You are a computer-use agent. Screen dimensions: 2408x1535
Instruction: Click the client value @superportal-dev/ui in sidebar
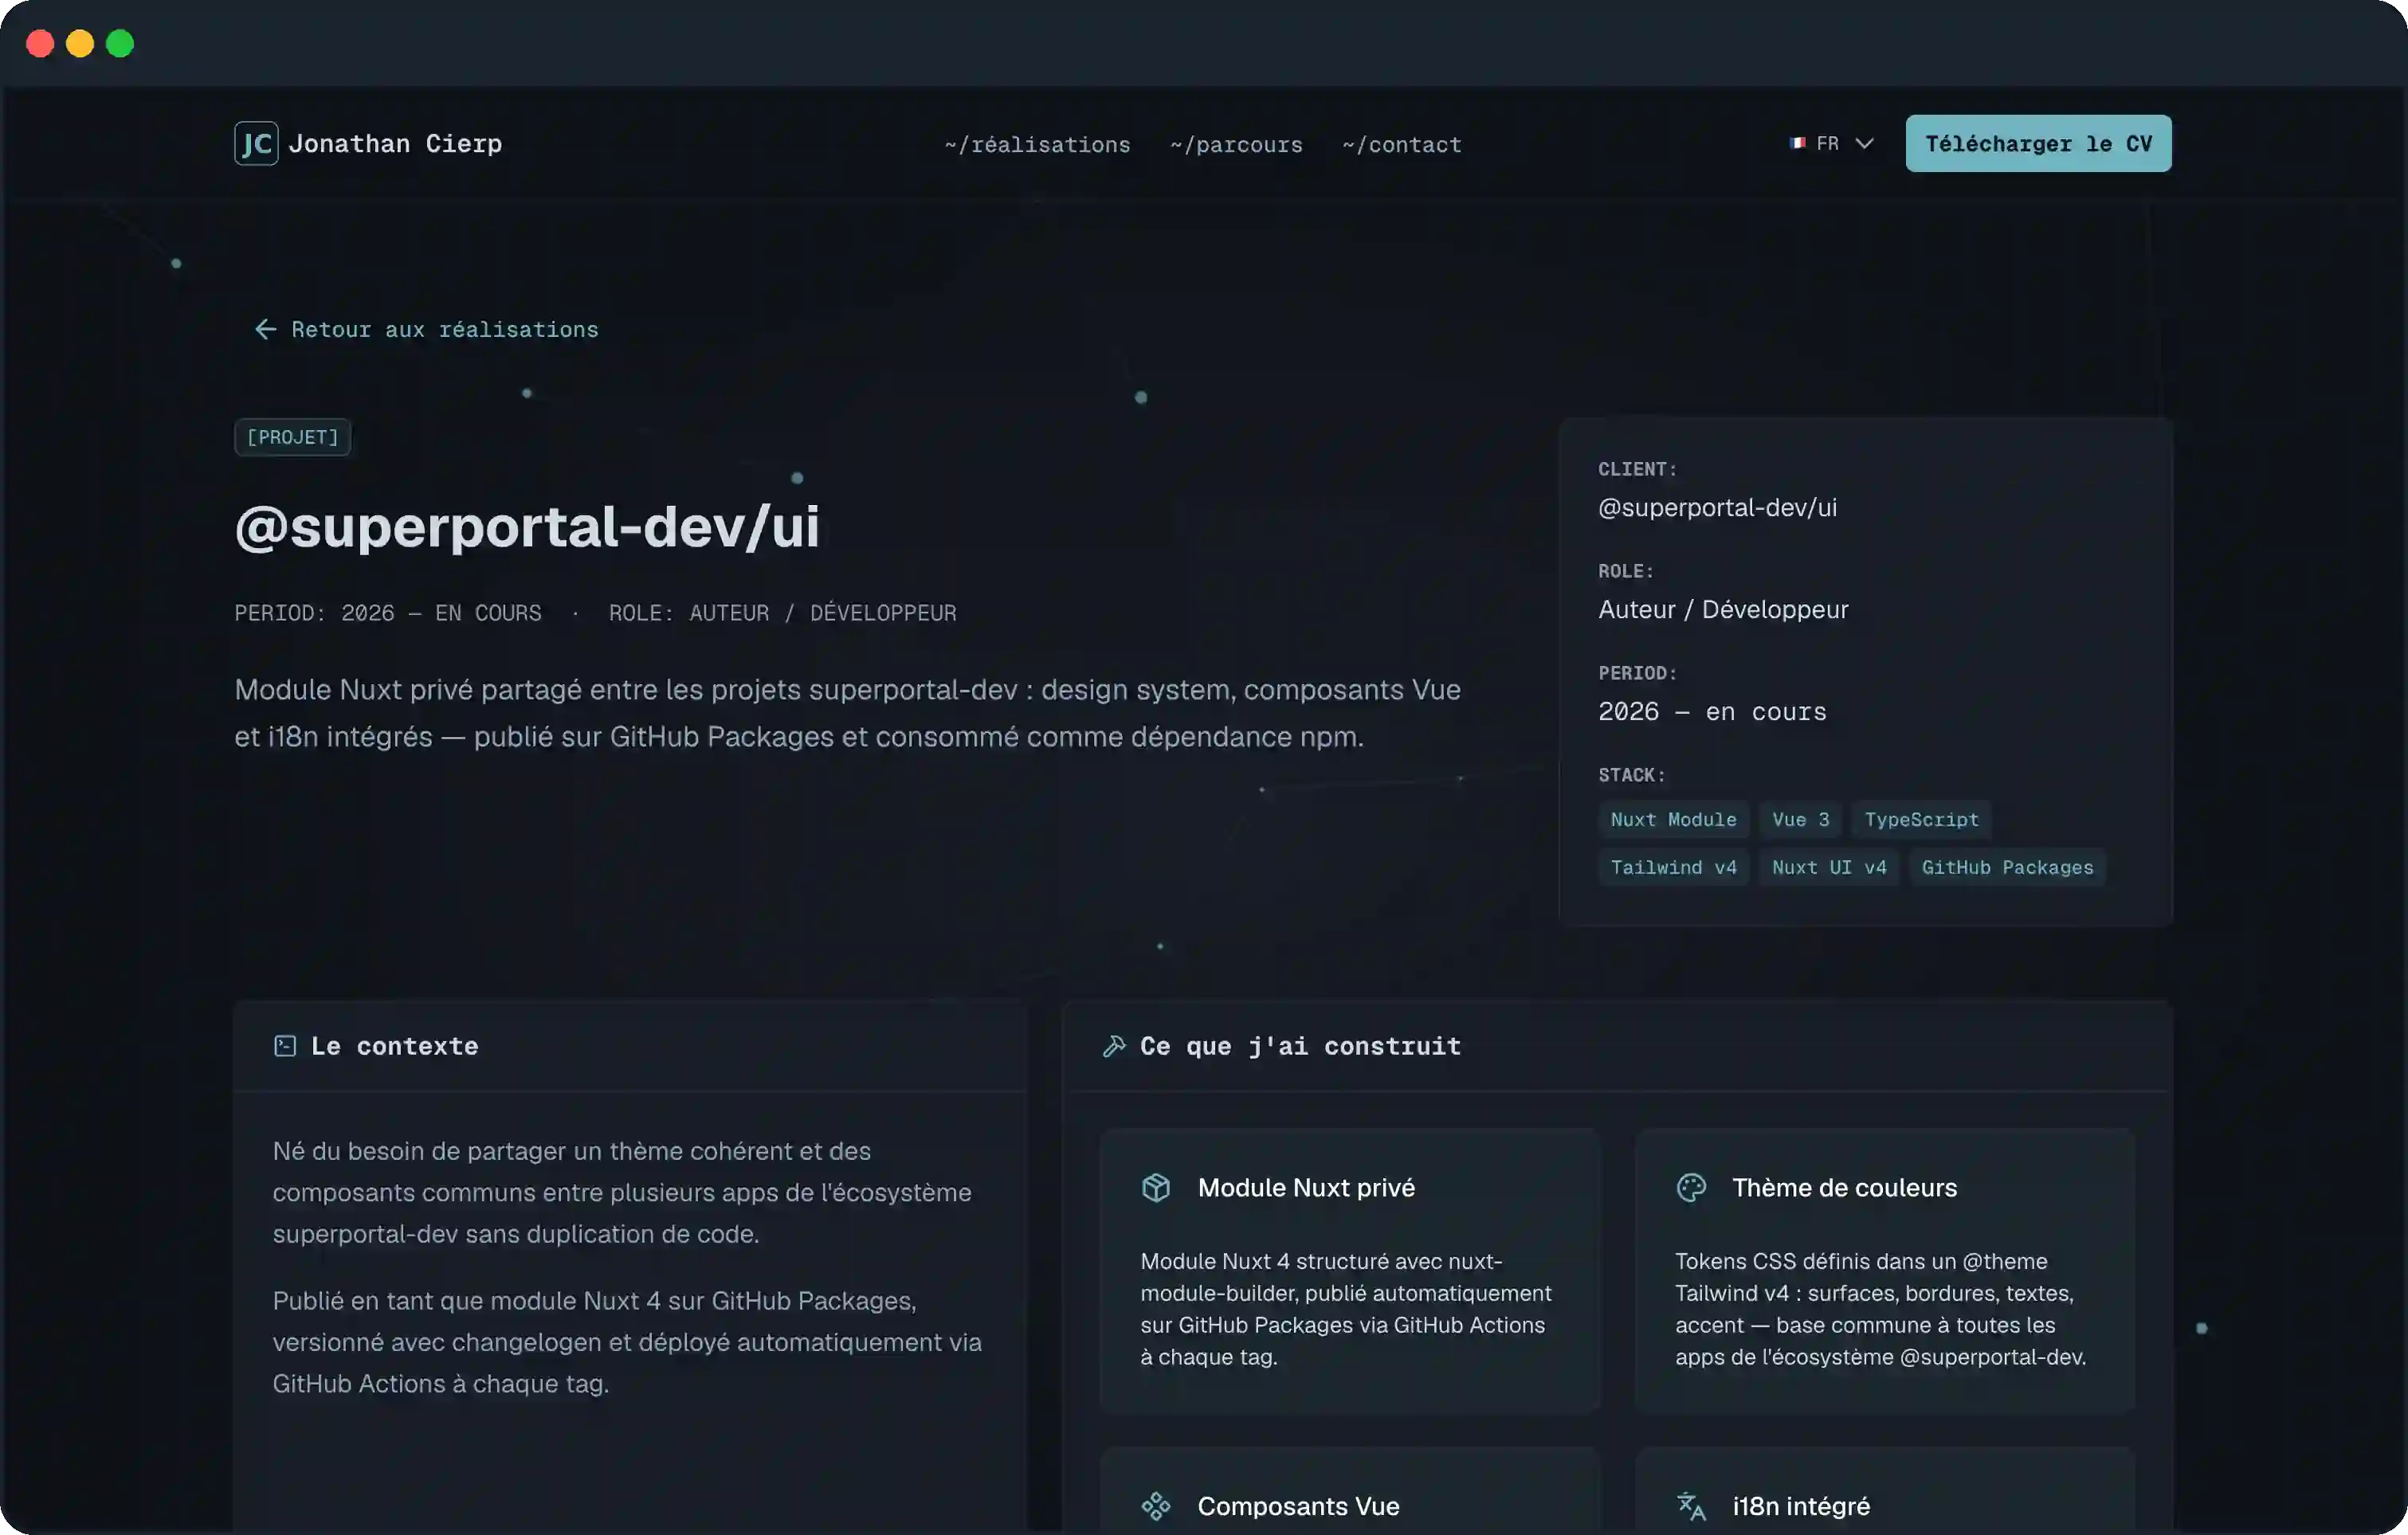click(1717, 507)
